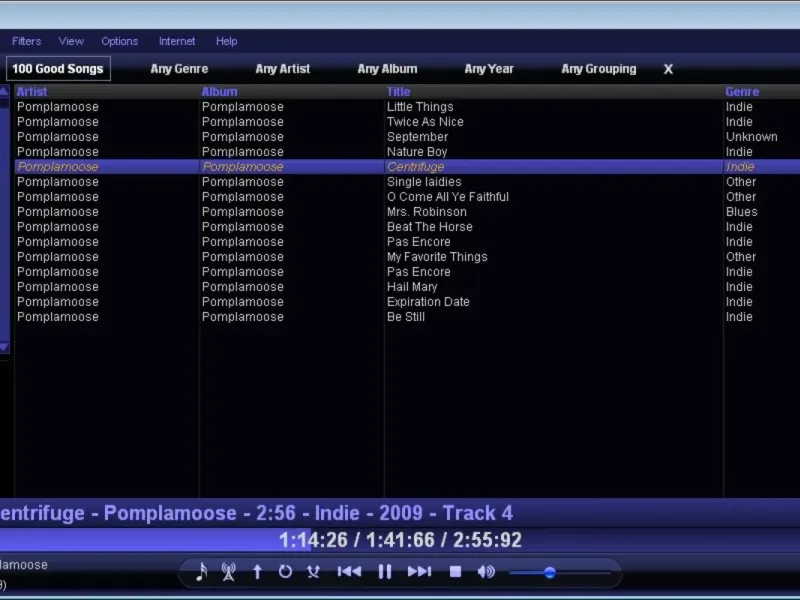This screenshot has width=800, height=600.
Task: Click the list scrollbar up arrow
Action: pyautogui.click(x=4, y=92)
